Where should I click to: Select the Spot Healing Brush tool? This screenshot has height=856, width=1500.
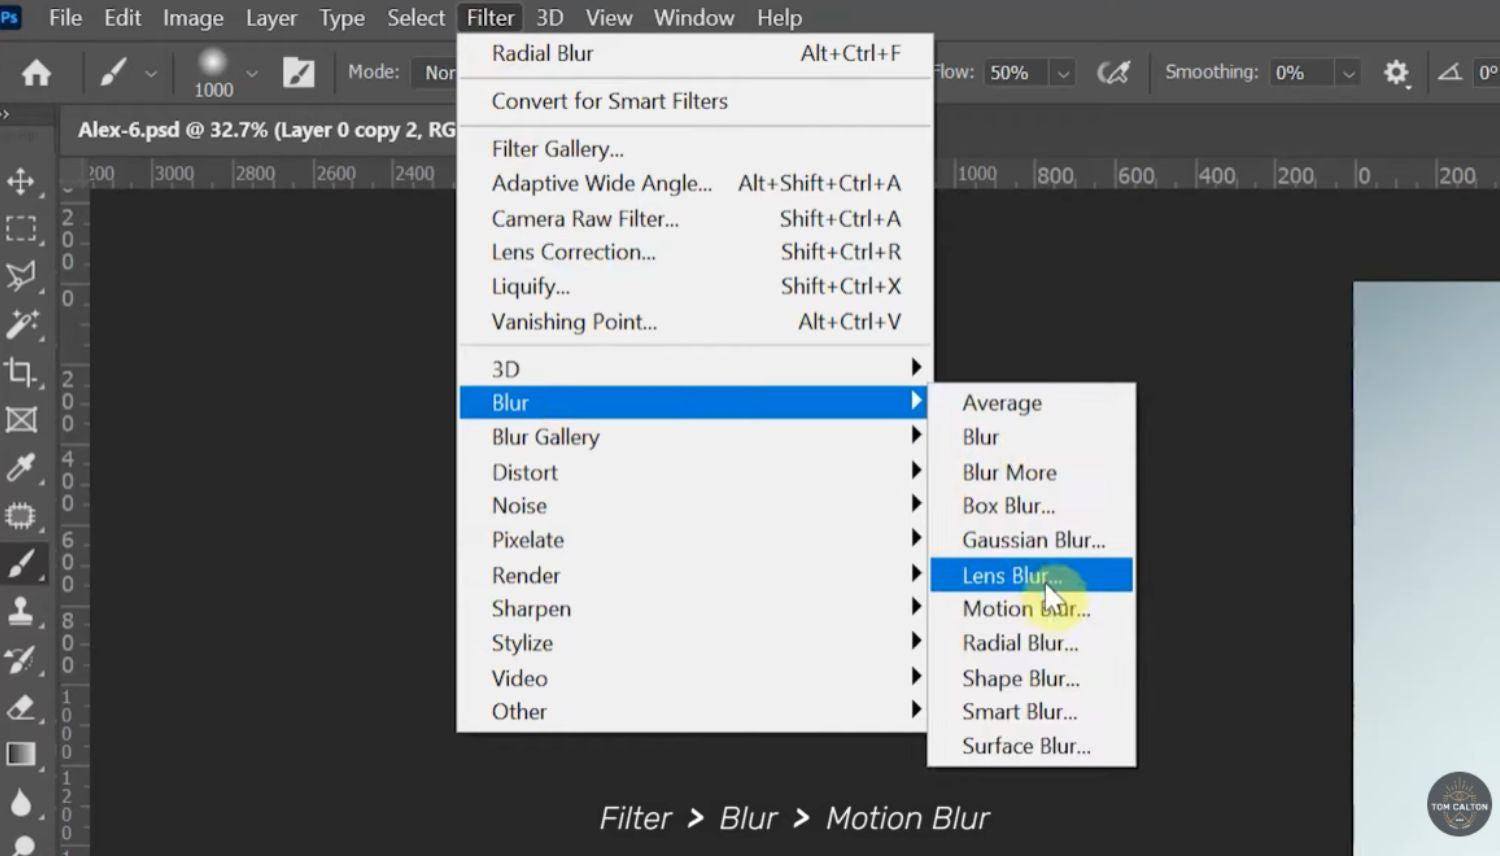(21, 516)
